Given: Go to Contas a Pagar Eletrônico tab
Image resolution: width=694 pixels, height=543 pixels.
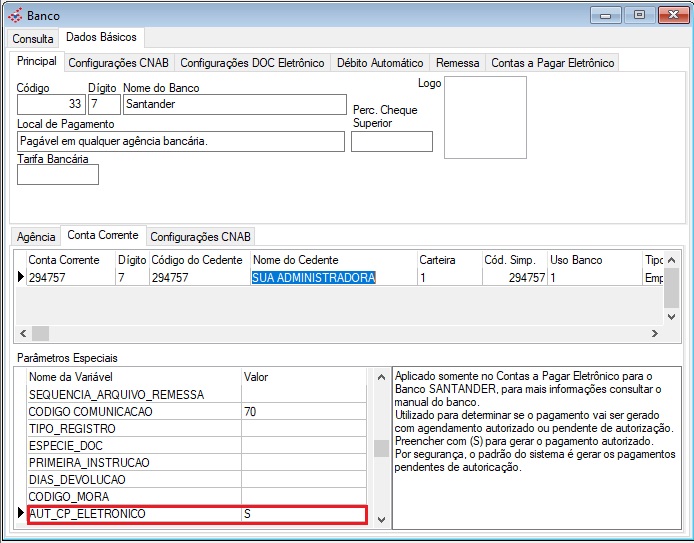Looking at the screenshot, I should 552,62.
